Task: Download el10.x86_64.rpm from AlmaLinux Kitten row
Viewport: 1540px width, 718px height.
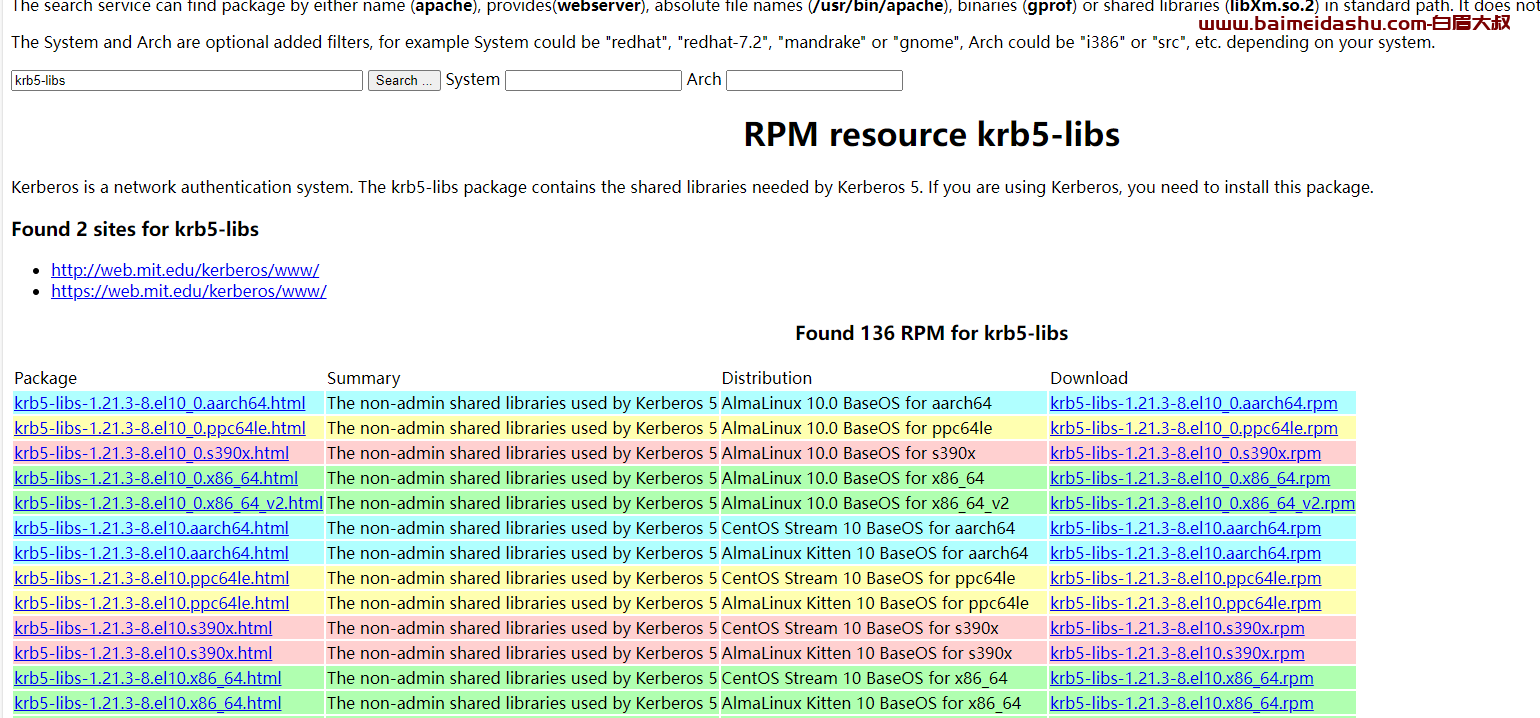Action: 1182,703
